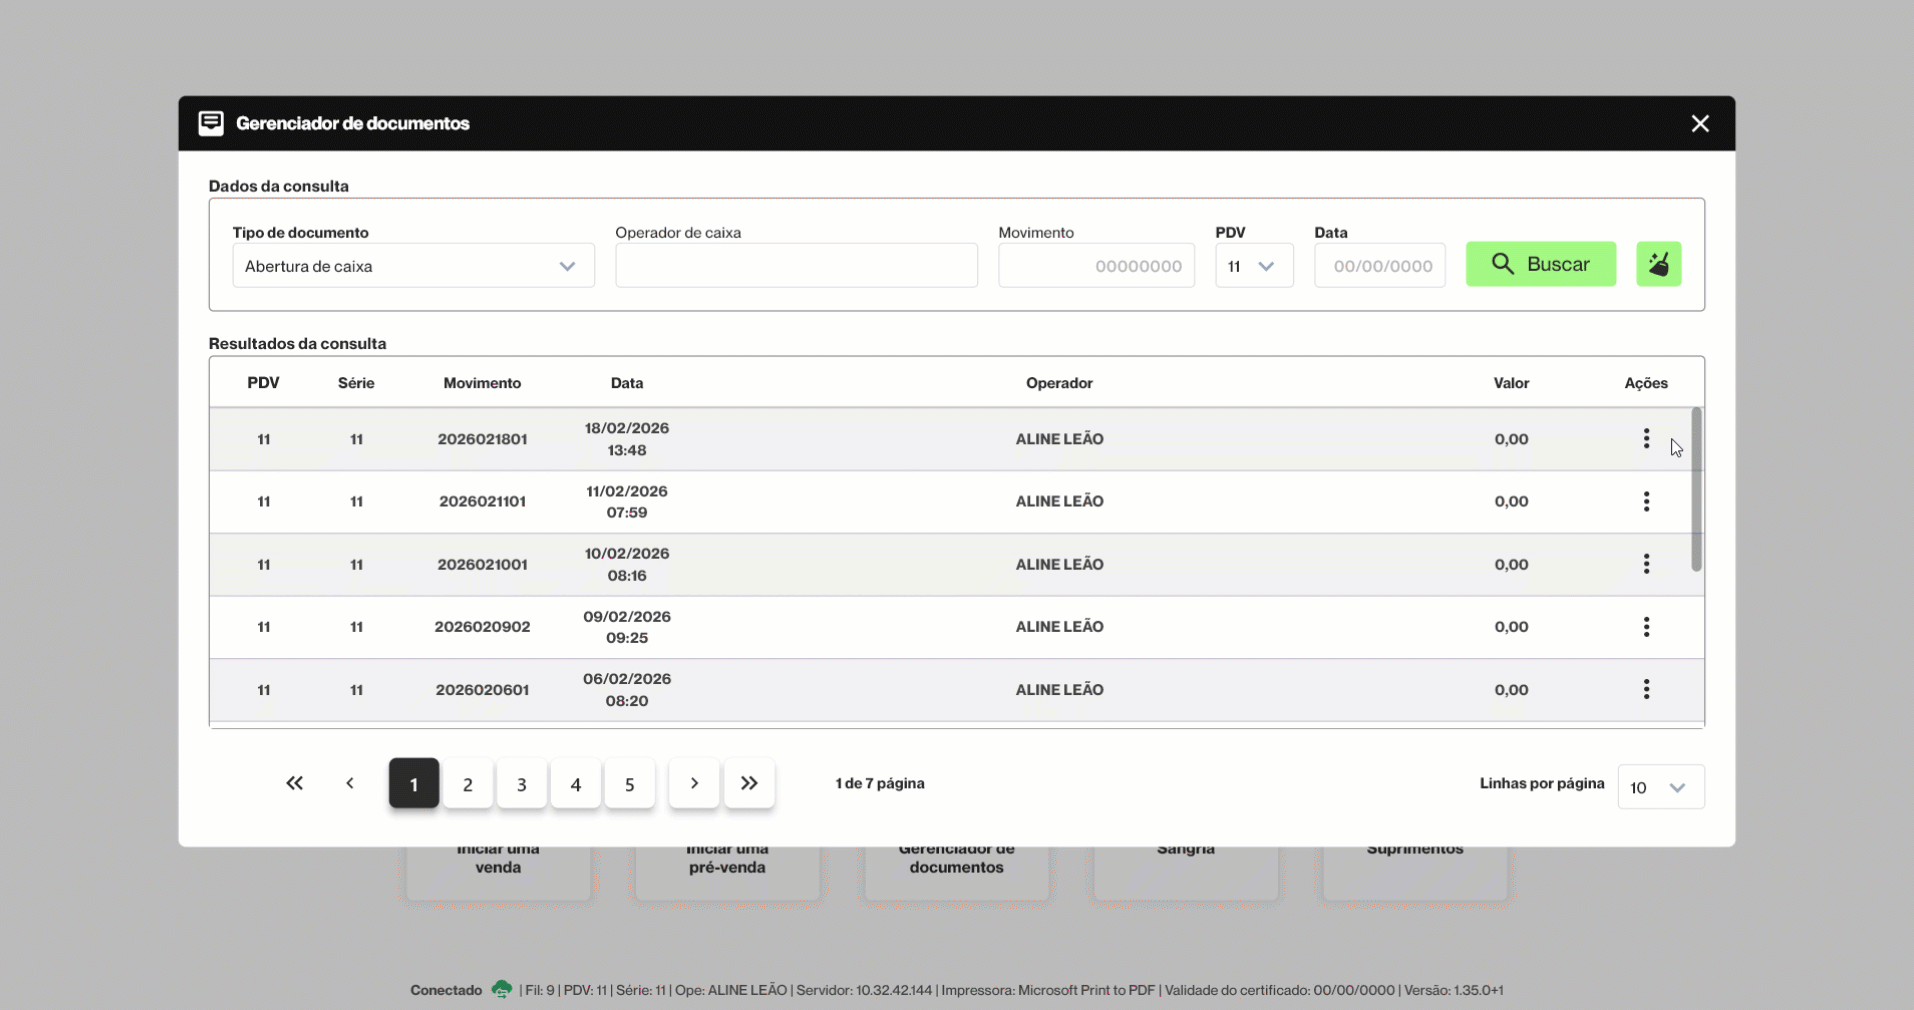The height and width of the screenshot is (1010, 1914).
Task: Jump to the first page of results
Action: (294, 784)
